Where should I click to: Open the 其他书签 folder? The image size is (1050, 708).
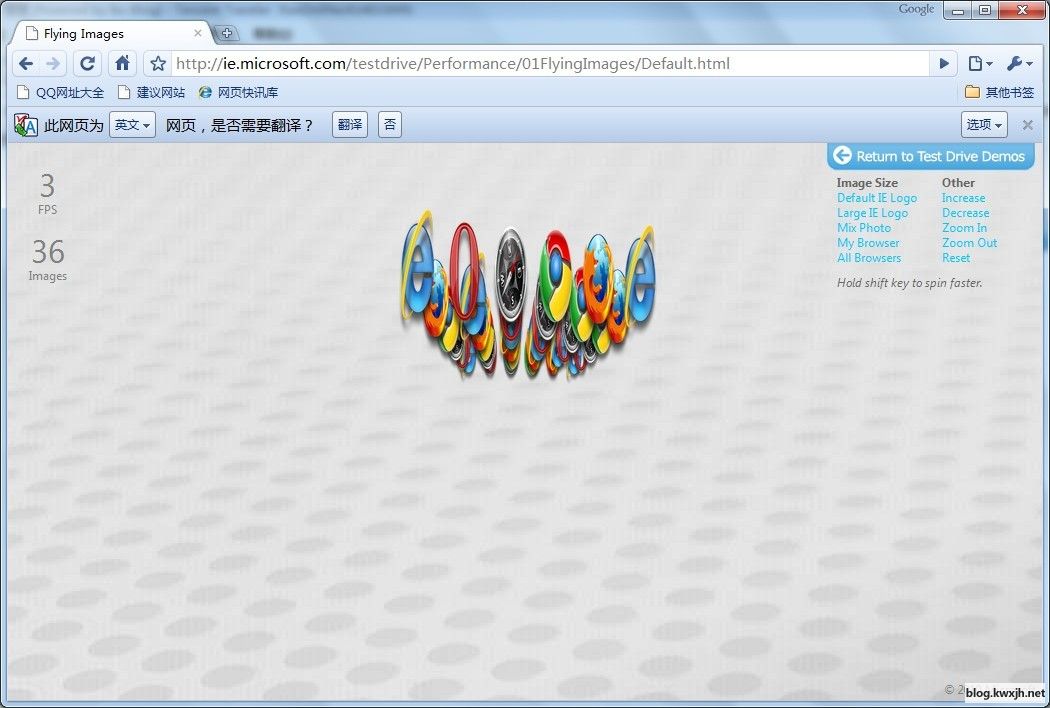pos(1000,92)
